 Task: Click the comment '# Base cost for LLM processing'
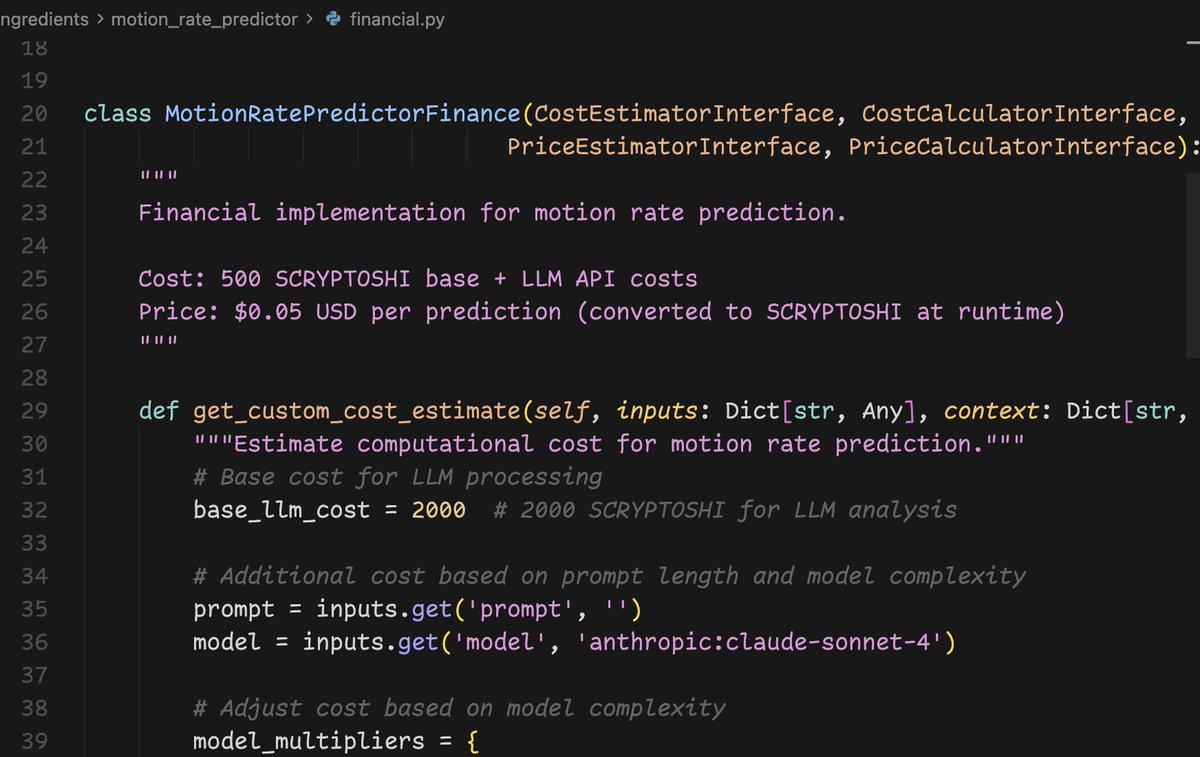398,477
